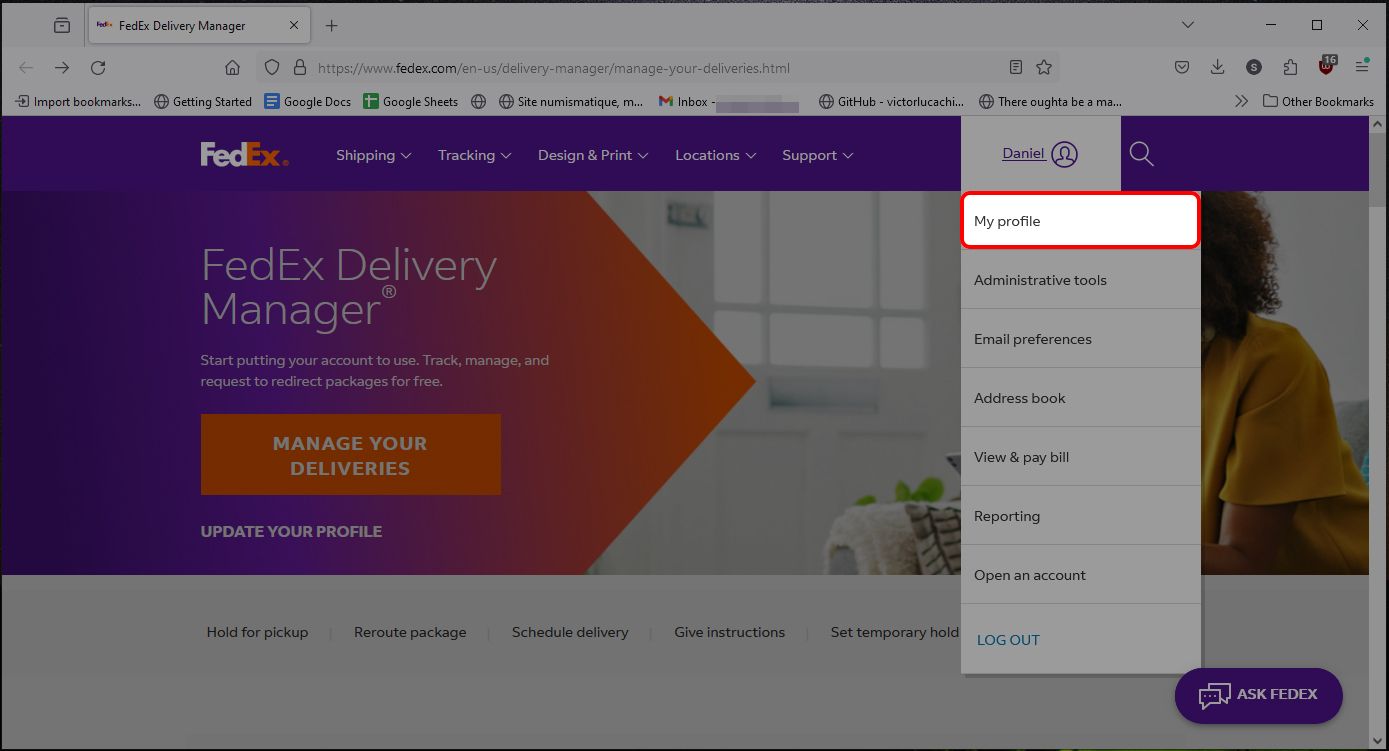Click the FedEx logo in the navigation bar
The width and height of the screenshot is (1389, 751).
(243, 153)
